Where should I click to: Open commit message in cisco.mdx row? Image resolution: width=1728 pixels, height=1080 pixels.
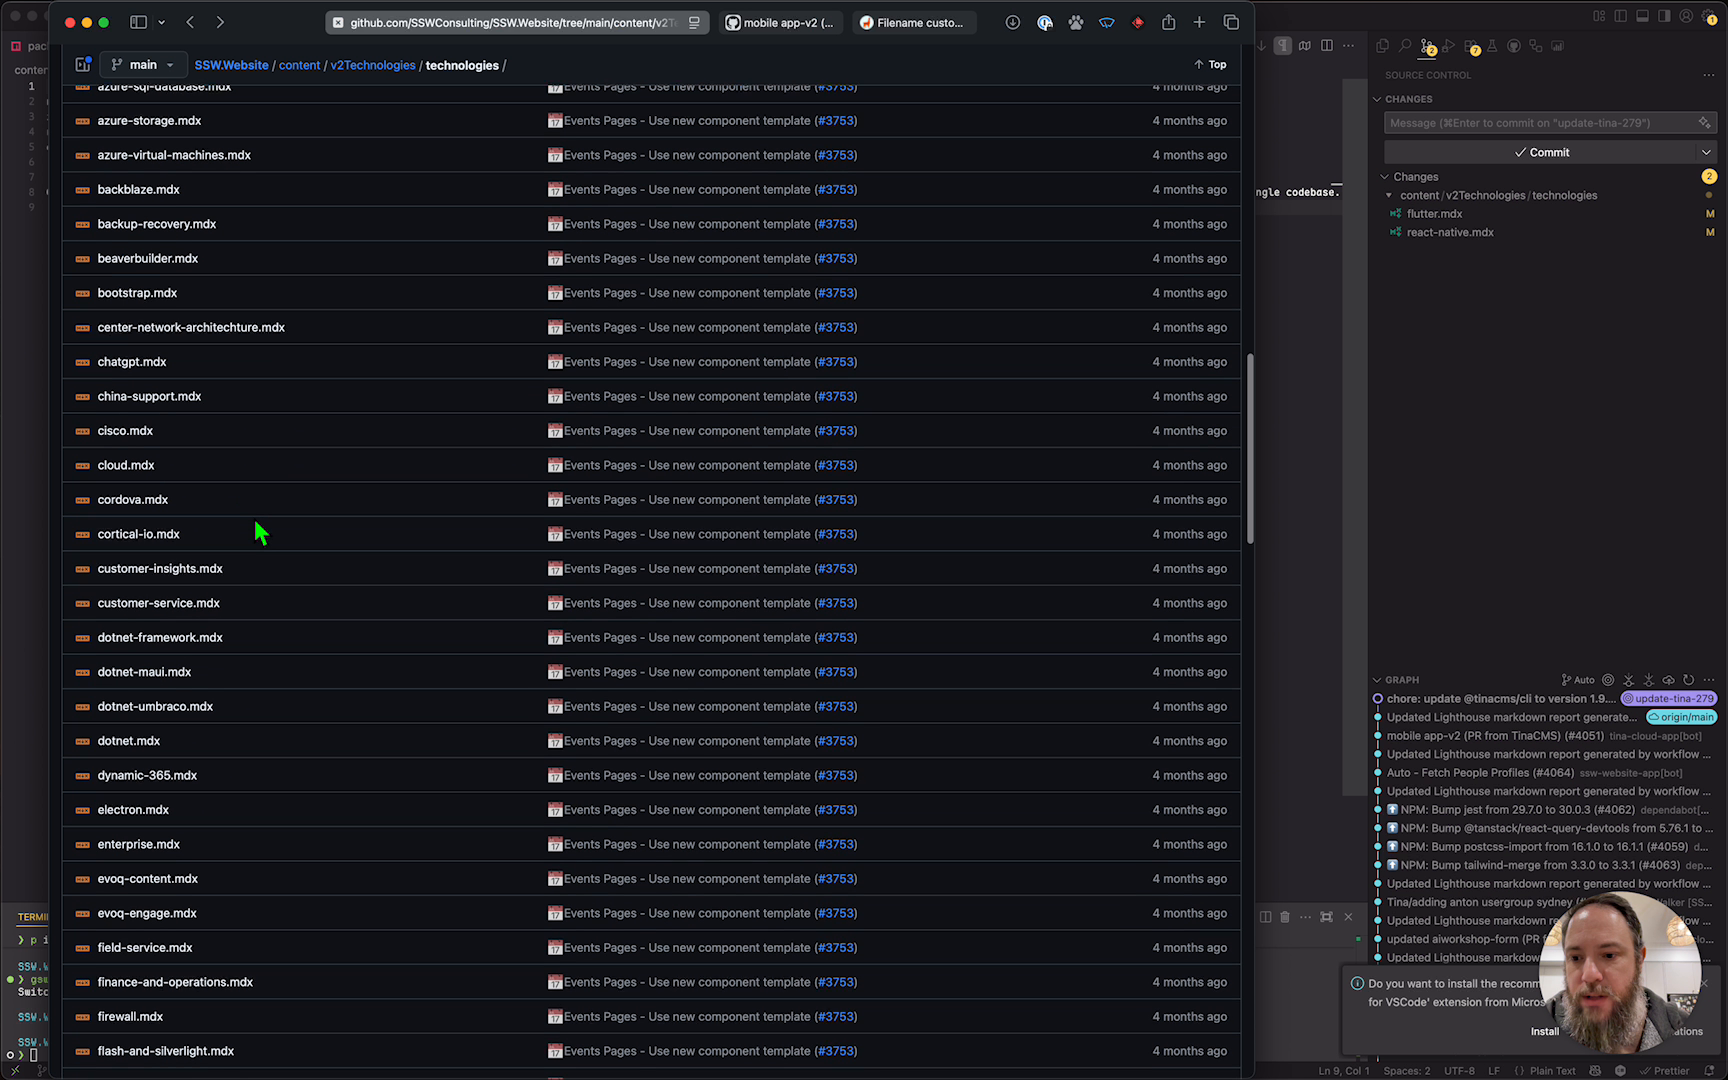tap(687, 431)
